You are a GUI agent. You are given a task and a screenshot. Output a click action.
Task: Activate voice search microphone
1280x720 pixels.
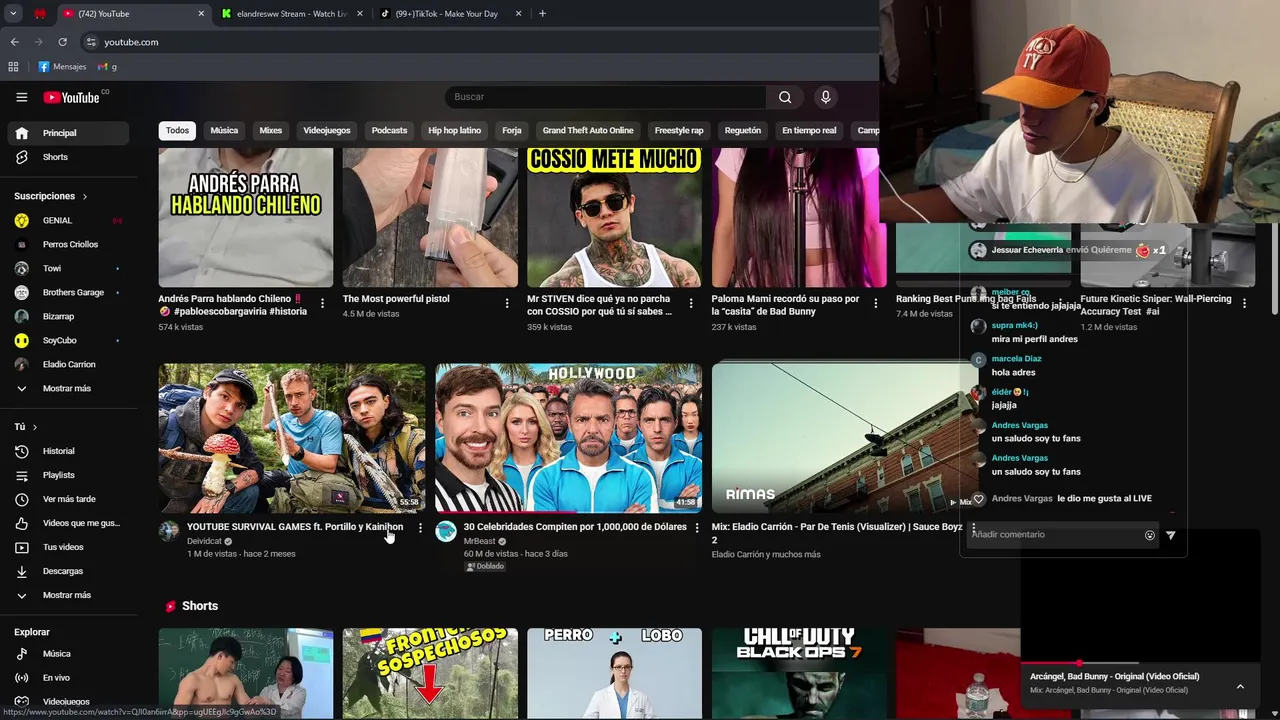(825, 97)
